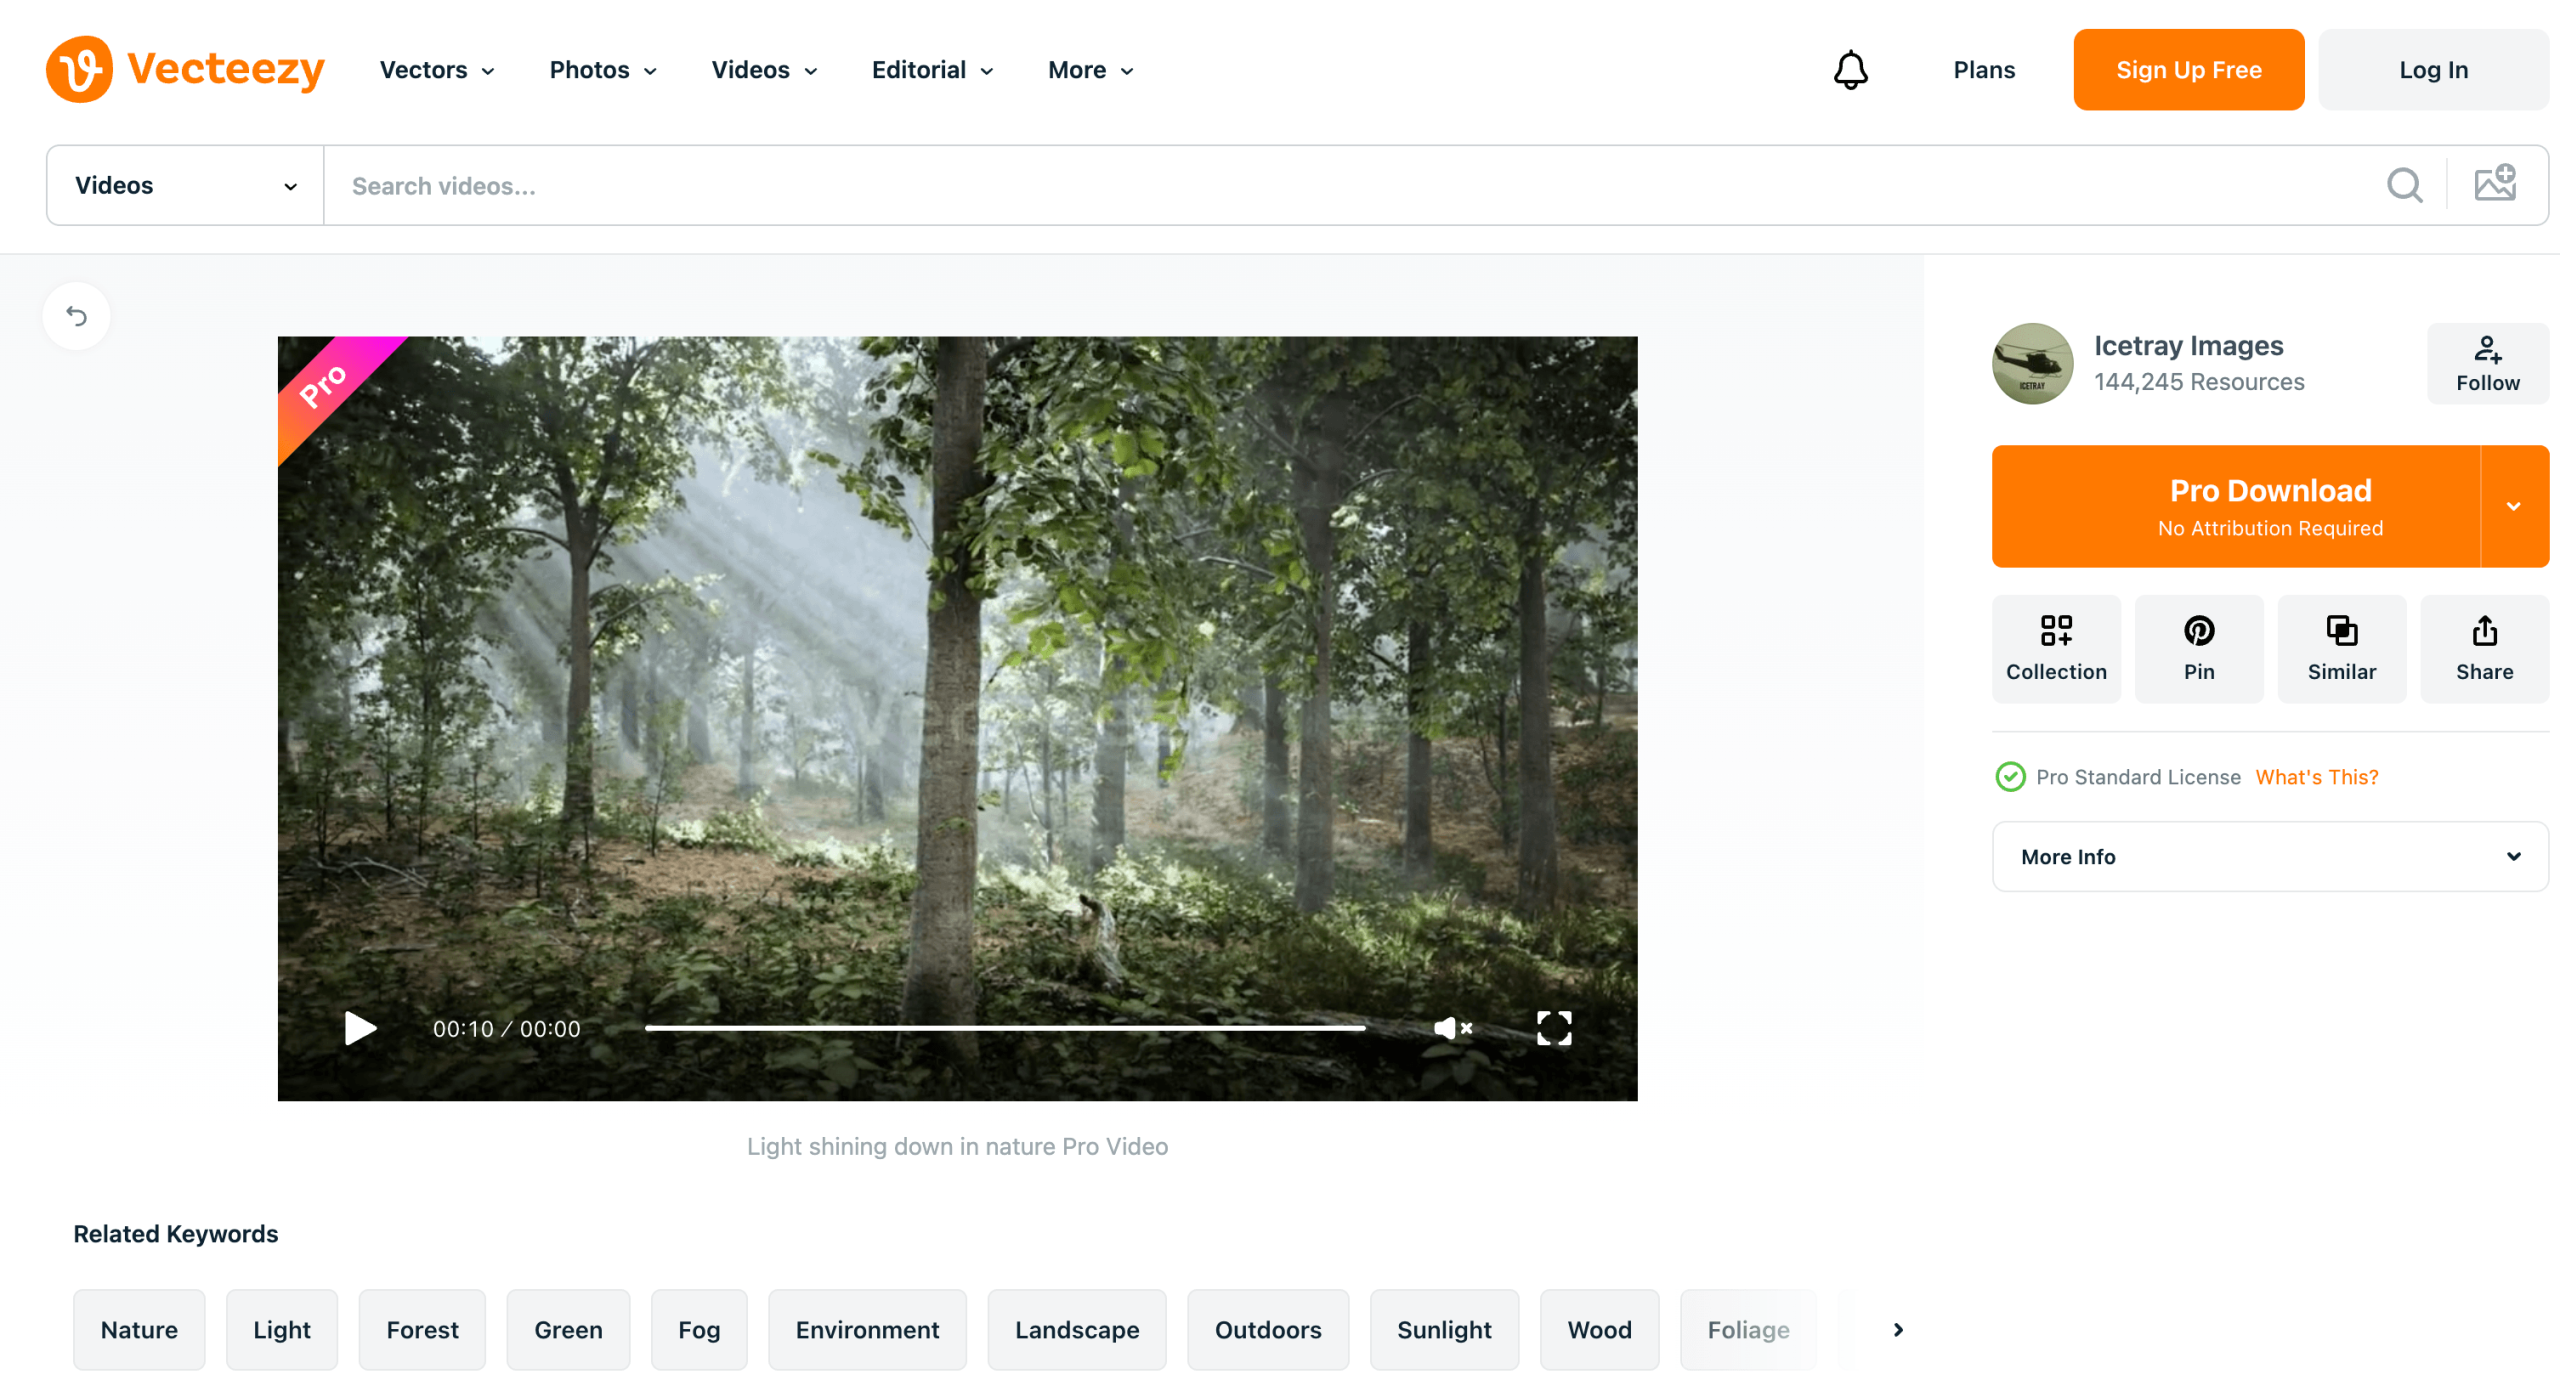The height and width of the screenshot is (1380, 2560).
Task: Play the forest video
Action: 360,1028
